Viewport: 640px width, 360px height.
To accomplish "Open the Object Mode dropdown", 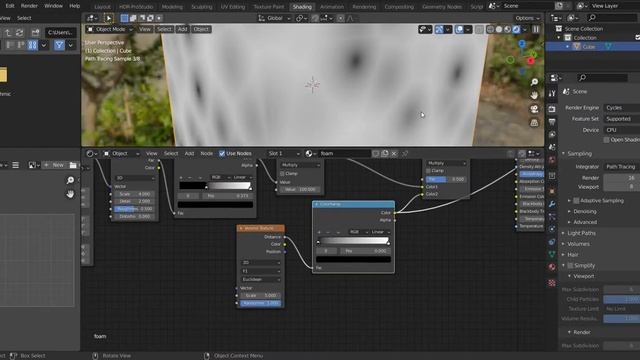I will coord(110,29).
